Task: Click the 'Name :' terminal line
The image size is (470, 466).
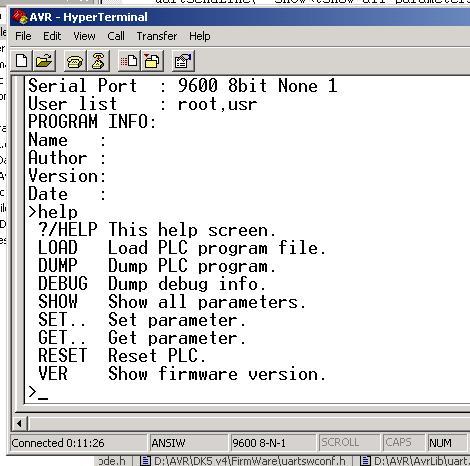Action: pyautogui.click(x=67, y=140)
